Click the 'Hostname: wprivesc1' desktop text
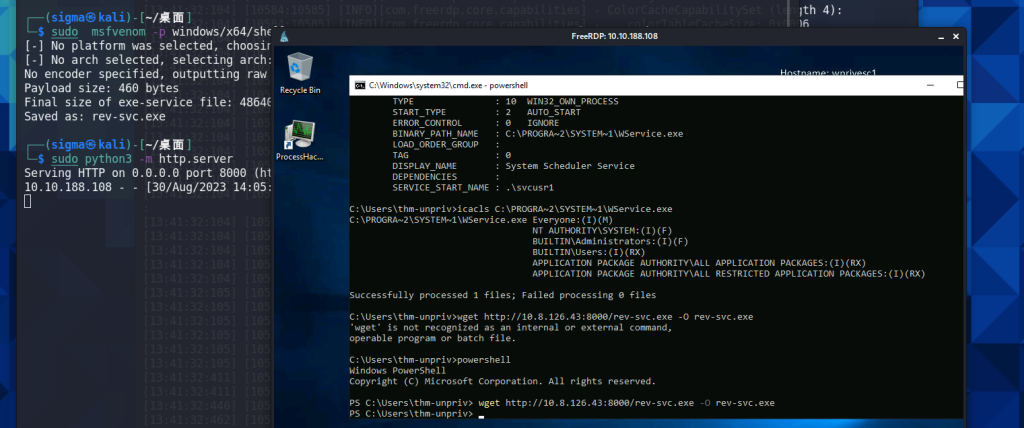This screenshot has height=428, width=1024. [827, 72]
